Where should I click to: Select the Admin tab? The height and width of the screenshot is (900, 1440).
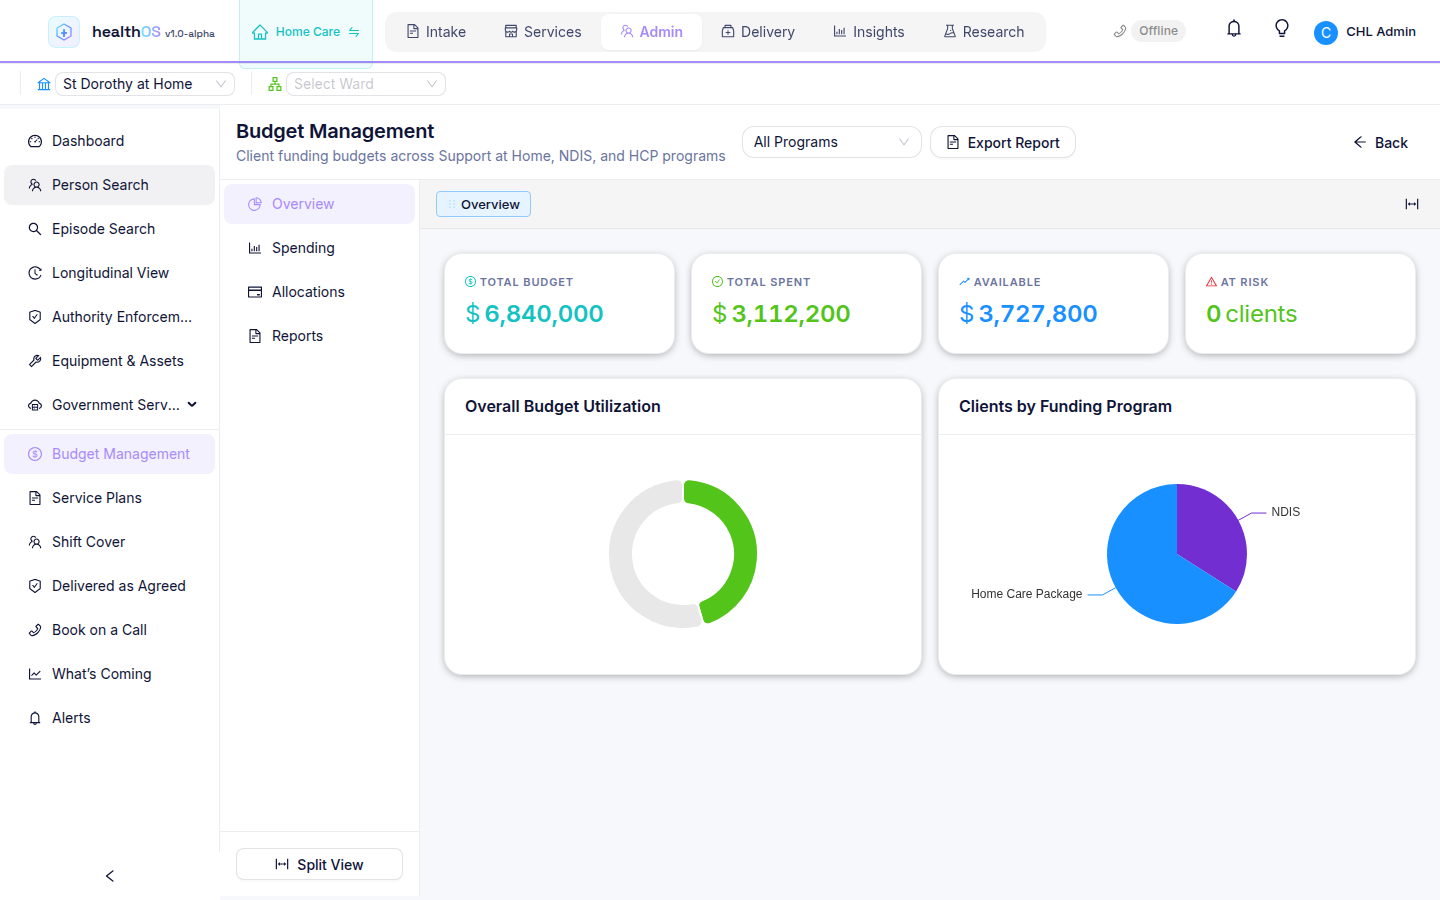[651, 32]
